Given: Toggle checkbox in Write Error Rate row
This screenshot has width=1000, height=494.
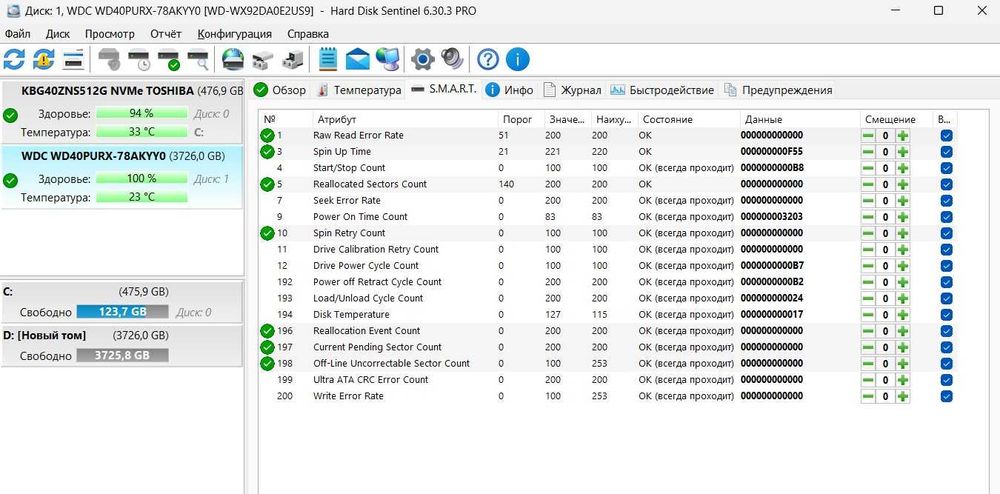Looking at the screenshot, I should pyautogui.click(x=946, y=396).
